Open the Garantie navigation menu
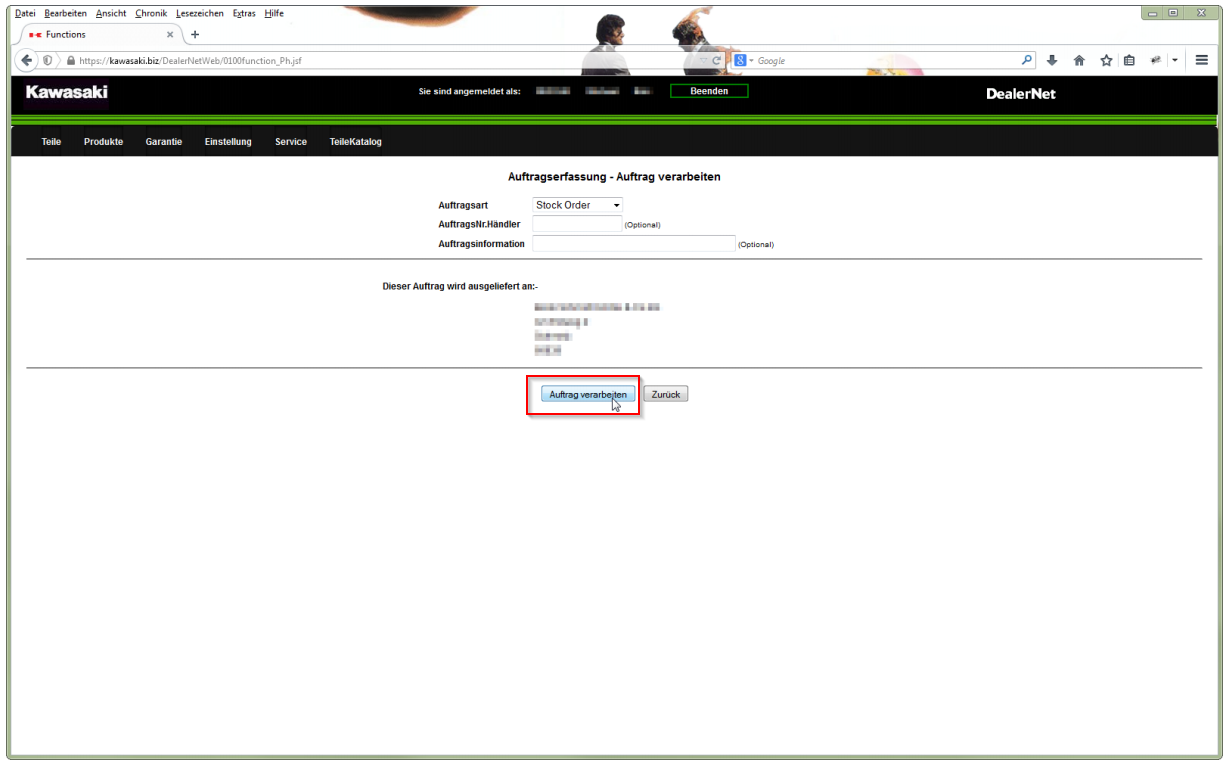Viewport: 1228px width, 768px height. [164, 142]
